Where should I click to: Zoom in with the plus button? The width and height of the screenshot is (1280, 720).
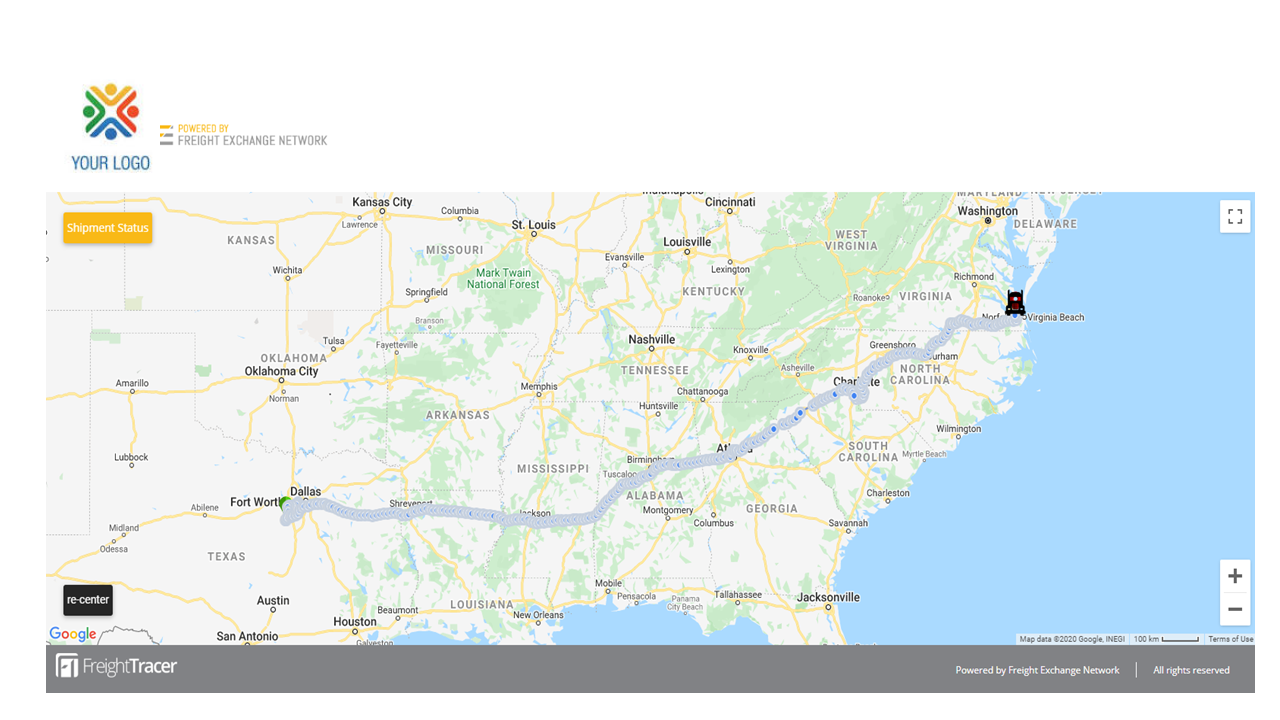coord(1235,576)
